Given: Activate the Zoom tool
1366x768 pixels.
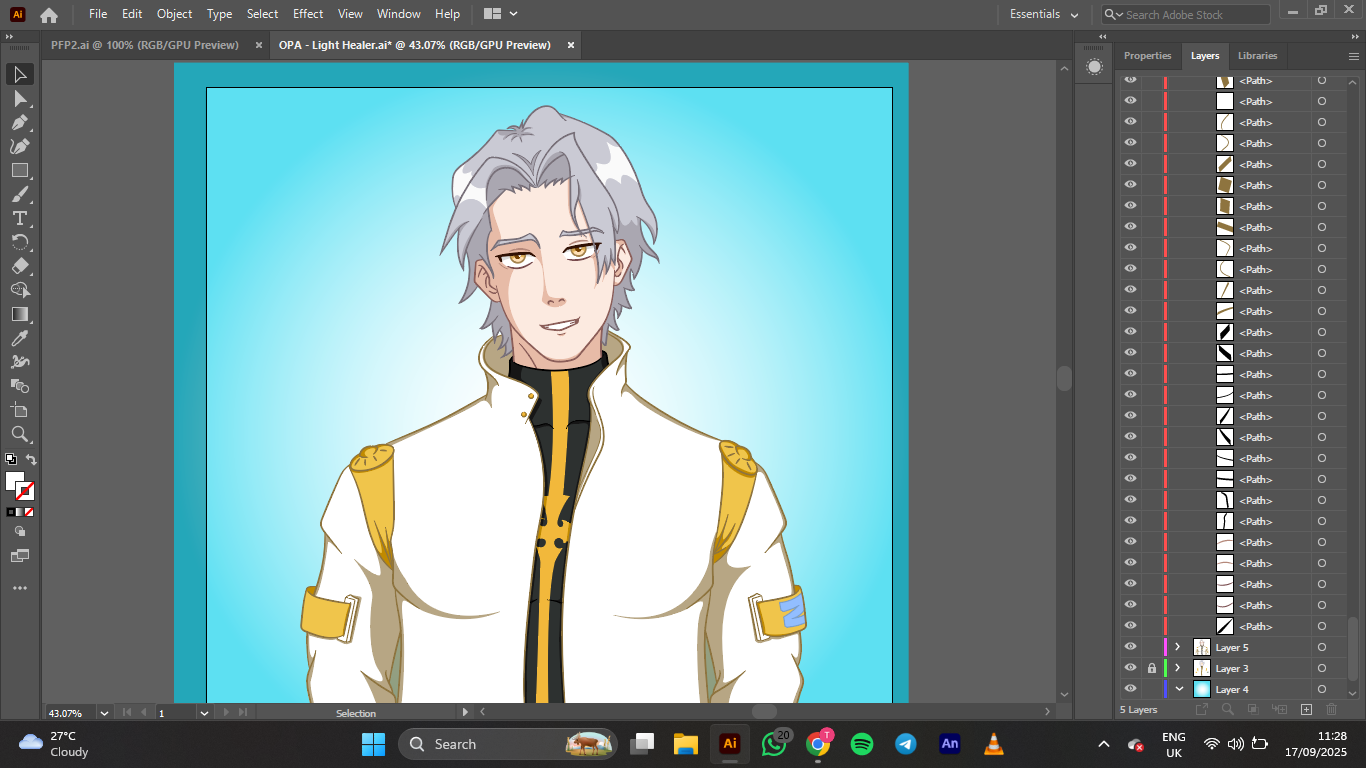Looking at the screenshot, I should 20,434.
